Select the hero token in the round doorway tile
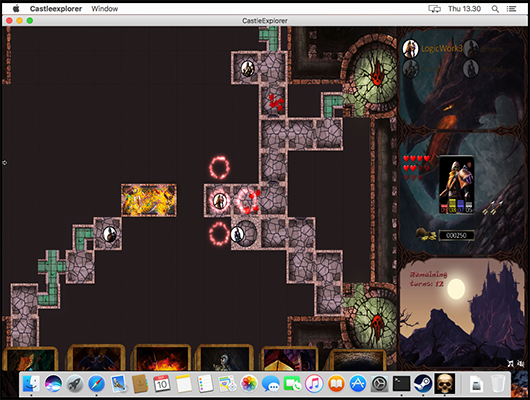This screenshot has height=400, width=530. click(237, 234)
